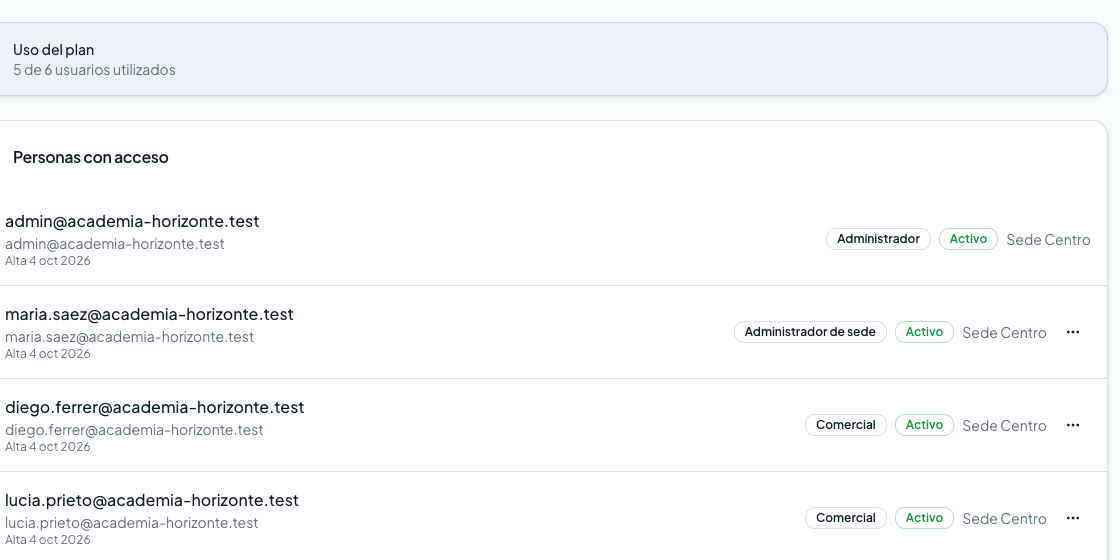Viewport: 1120px width, 560px height.
Task: Click the Activo status badge for admin
Action: [968, 239]
